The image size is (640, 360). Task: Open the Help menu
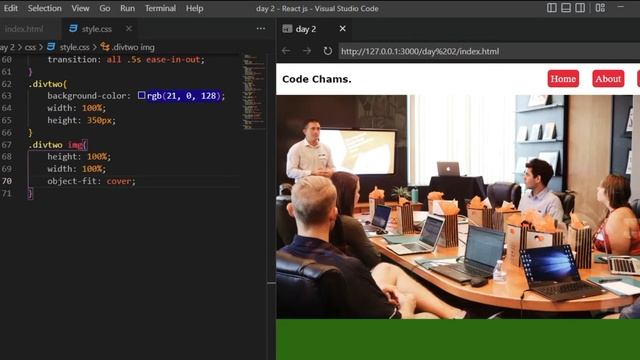tap(194, 8)
